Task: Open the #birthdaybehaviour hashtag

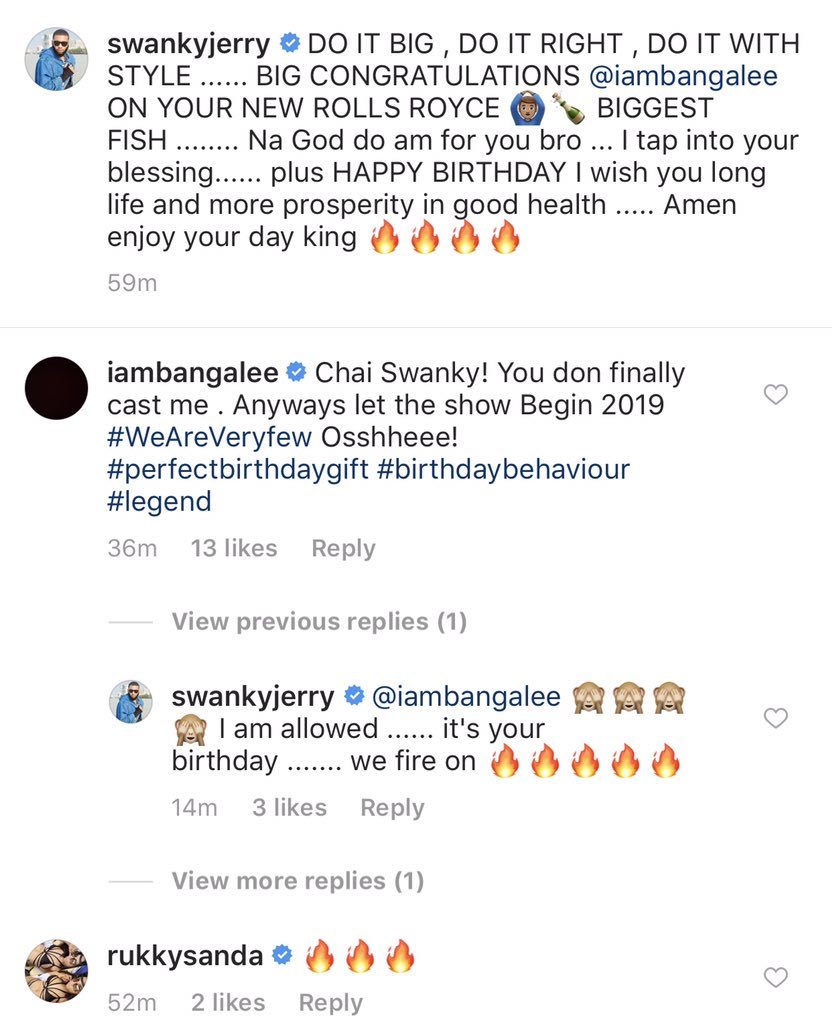Action: pos(503,469)
